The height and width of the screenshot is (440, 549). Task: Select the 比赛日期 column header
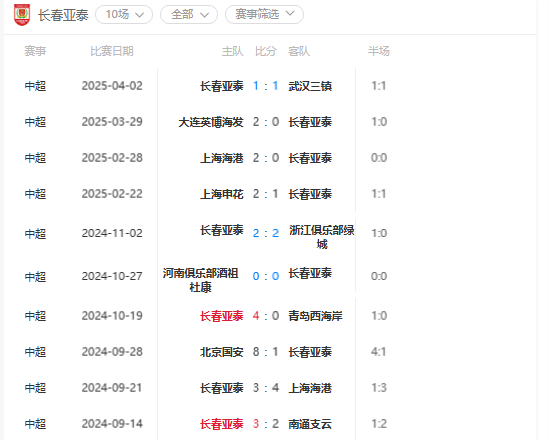(112, 51)
